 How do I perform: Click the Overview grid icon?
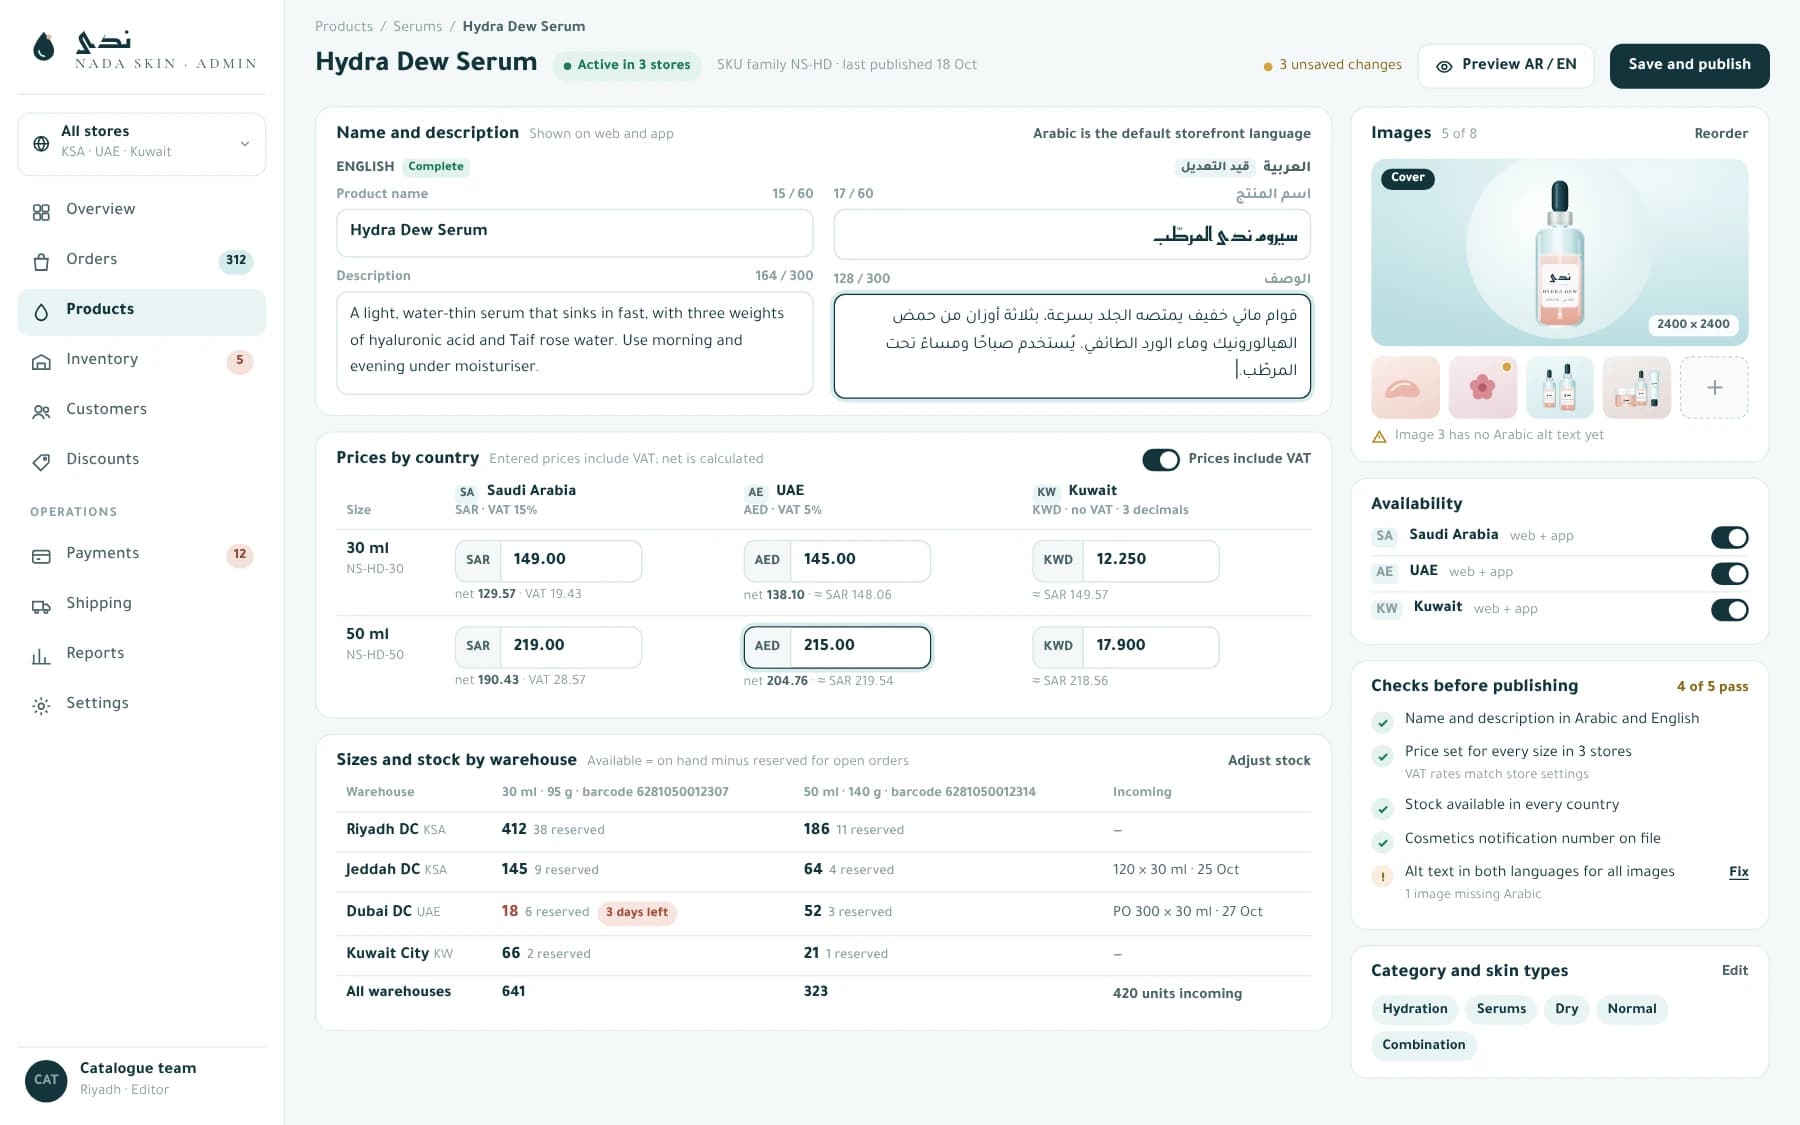[x=41, y=212]
